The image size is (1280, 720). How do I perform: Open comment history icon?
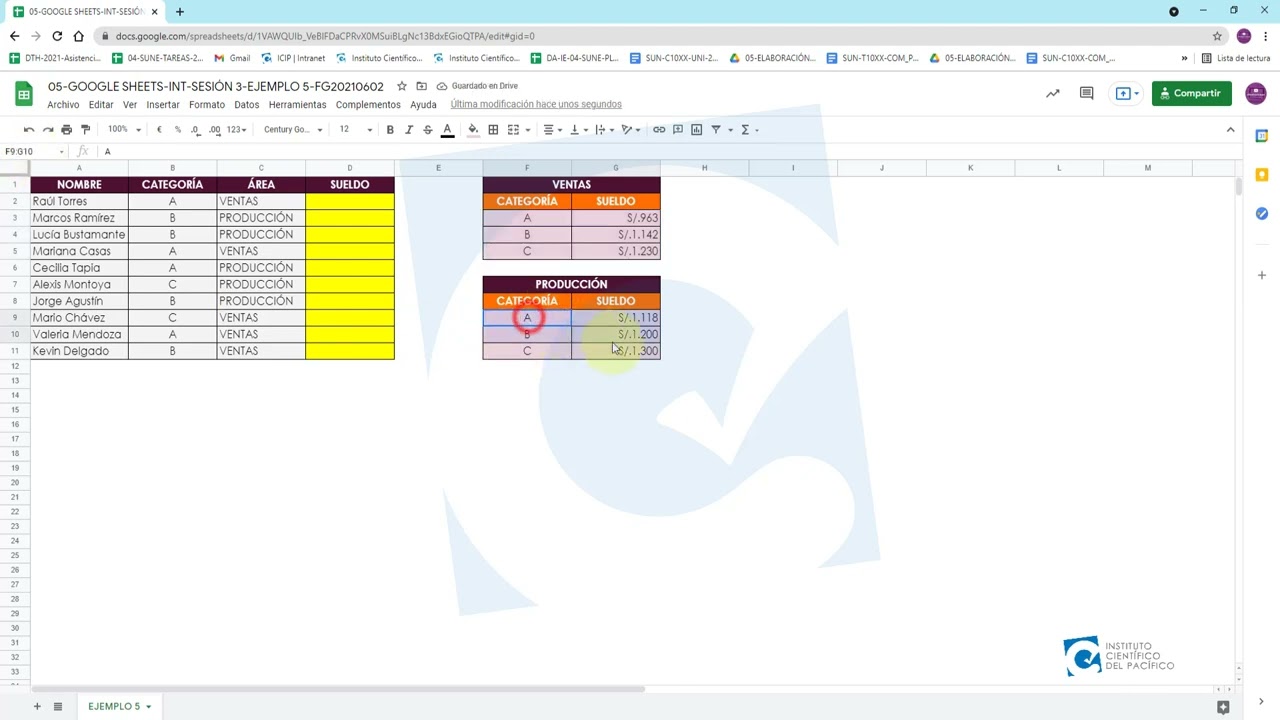1086,93
